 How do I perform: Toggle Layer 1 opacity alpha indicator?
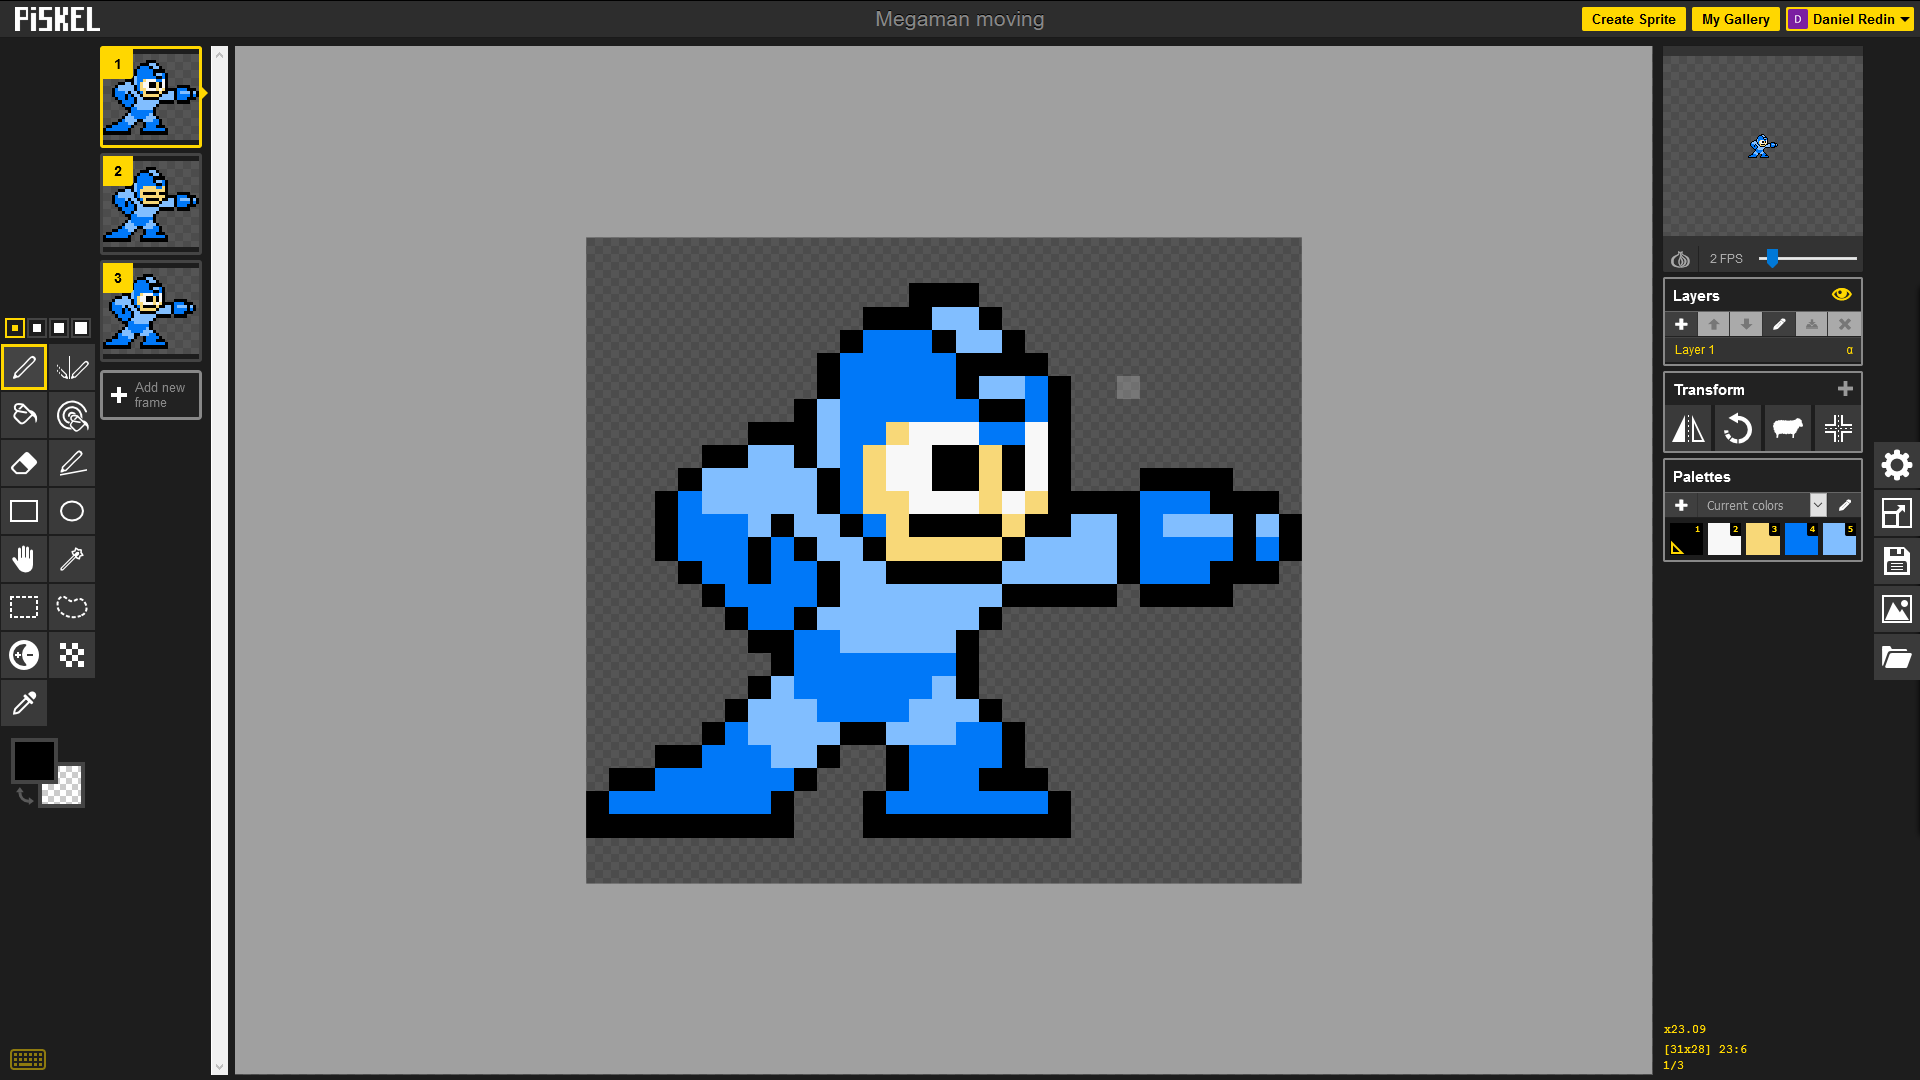coord(1849,350)
